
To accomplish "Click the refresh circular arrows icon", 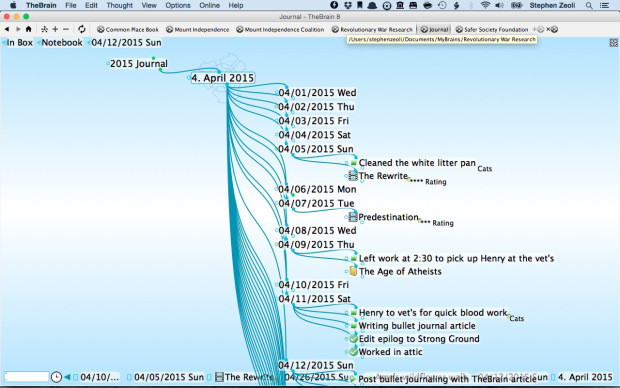I will pyautogui.click(x=81, y=29).
